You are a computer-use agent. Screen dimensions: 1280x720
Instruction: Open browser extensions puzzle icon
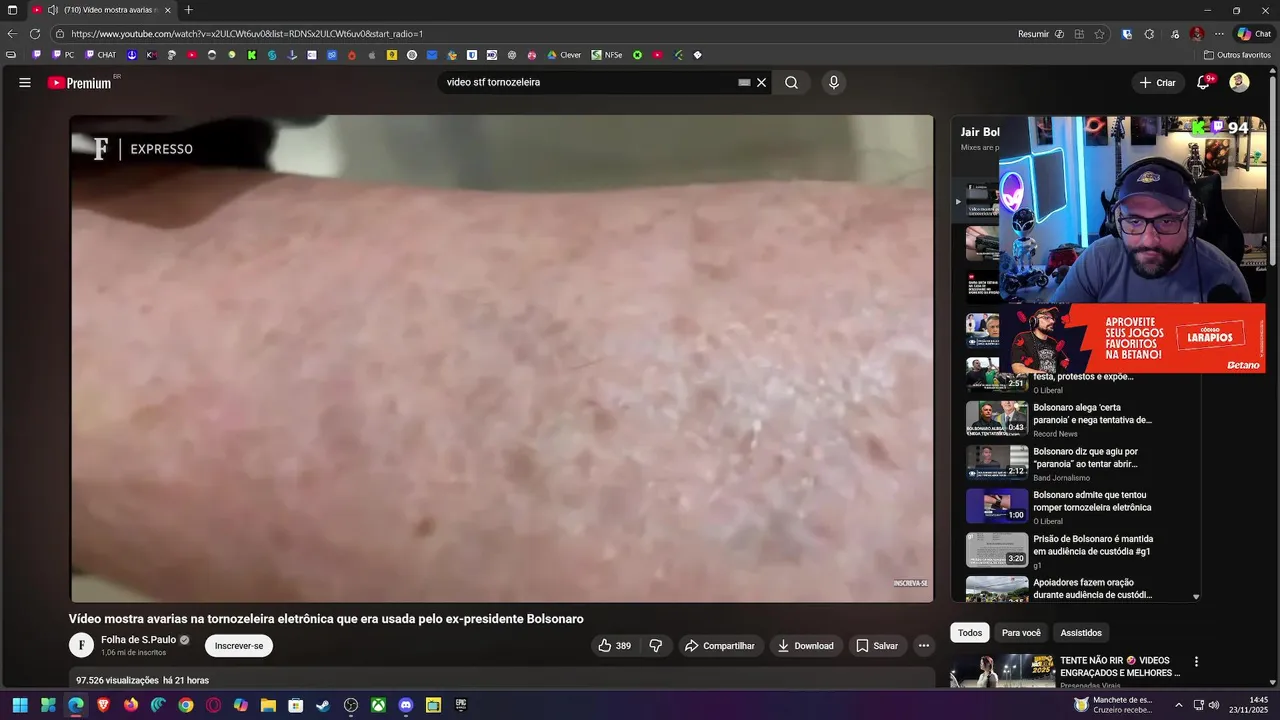point(1149,34)
